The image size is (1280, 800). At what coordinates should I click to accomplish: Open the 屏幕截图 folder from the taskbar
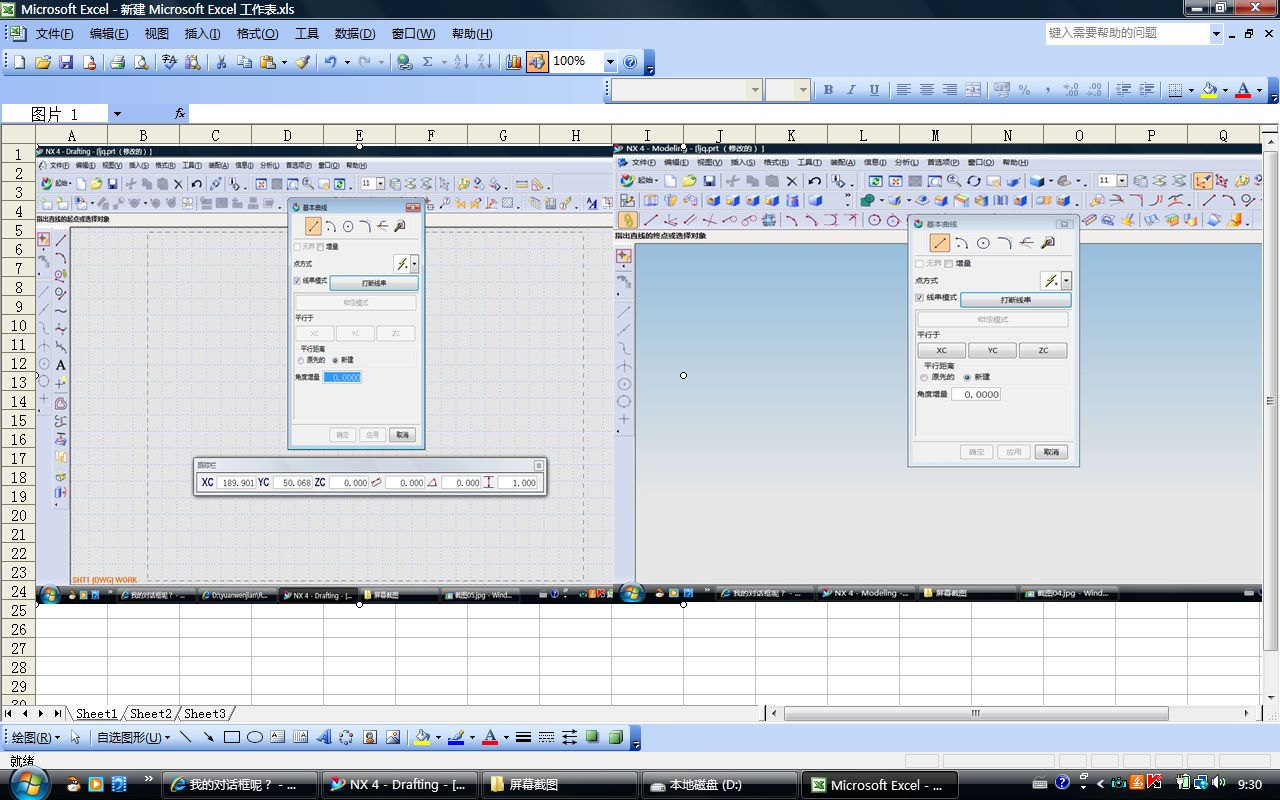(558, 785)
